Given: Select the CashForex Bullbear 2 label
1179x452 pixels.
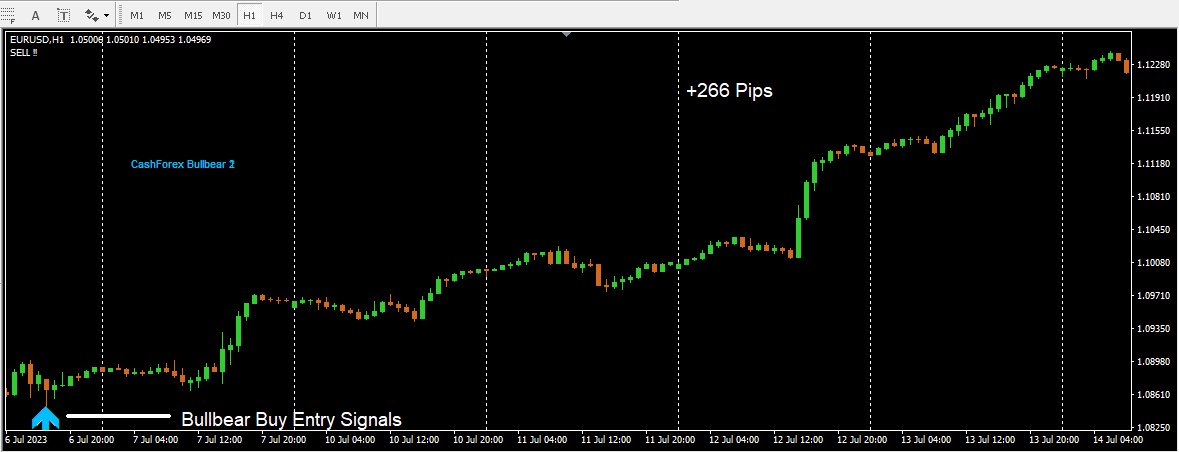Looking at the screenshot, I should tap(183, 164).
